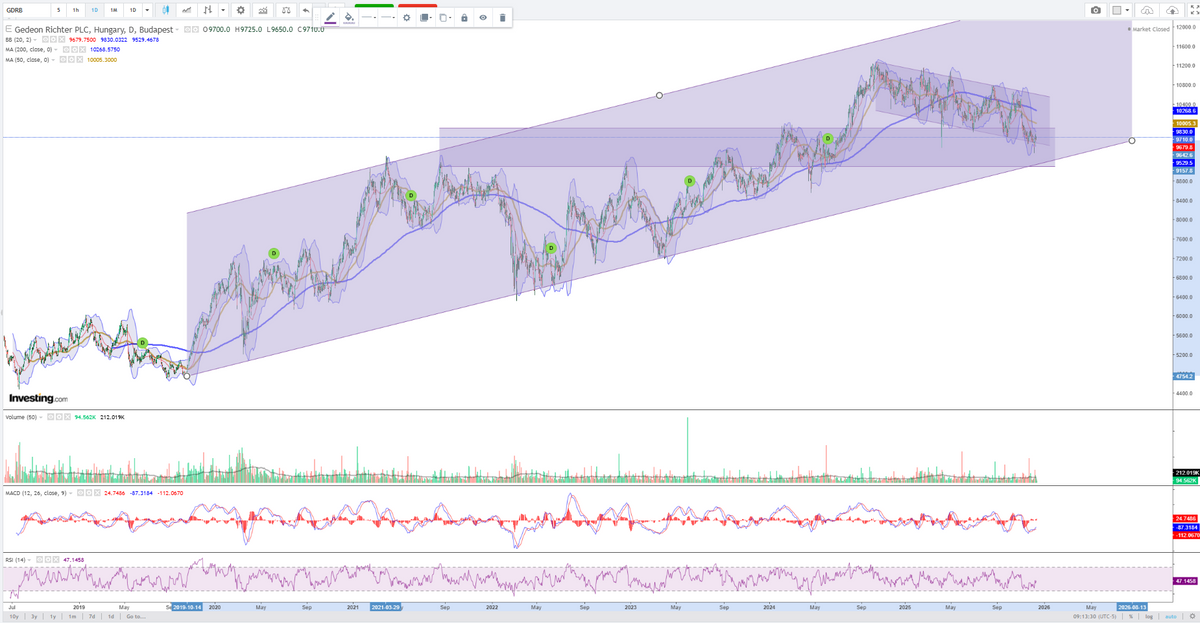Delete the selected drawing with trash icon
This screenshot has height=623, width=1200.
point(502,17)
